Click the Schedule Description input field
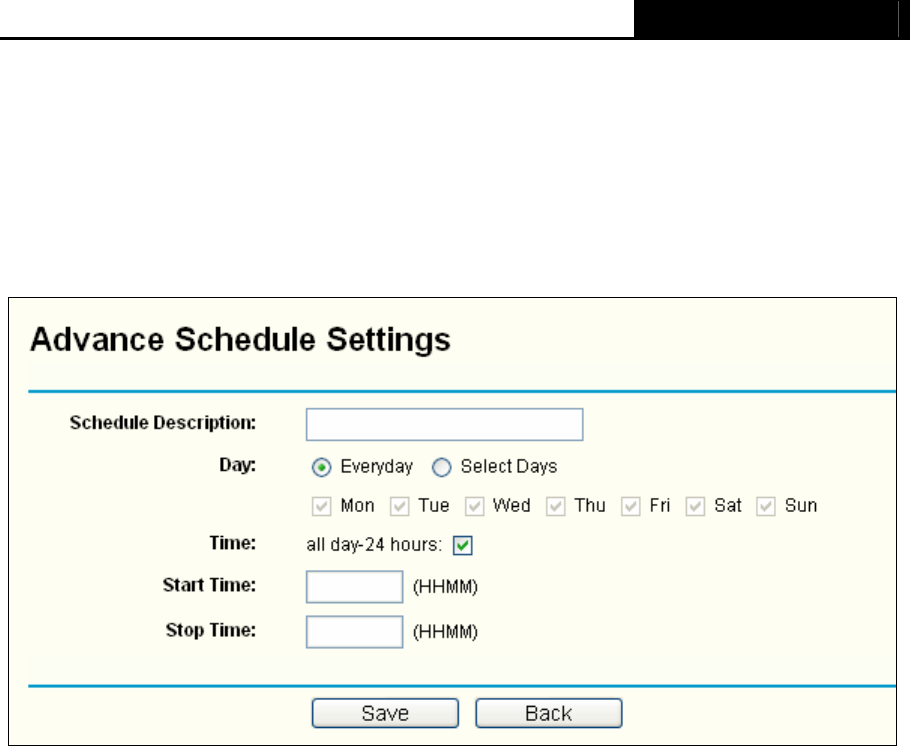Viewport: 910px width, 746px height. [445, 424]
